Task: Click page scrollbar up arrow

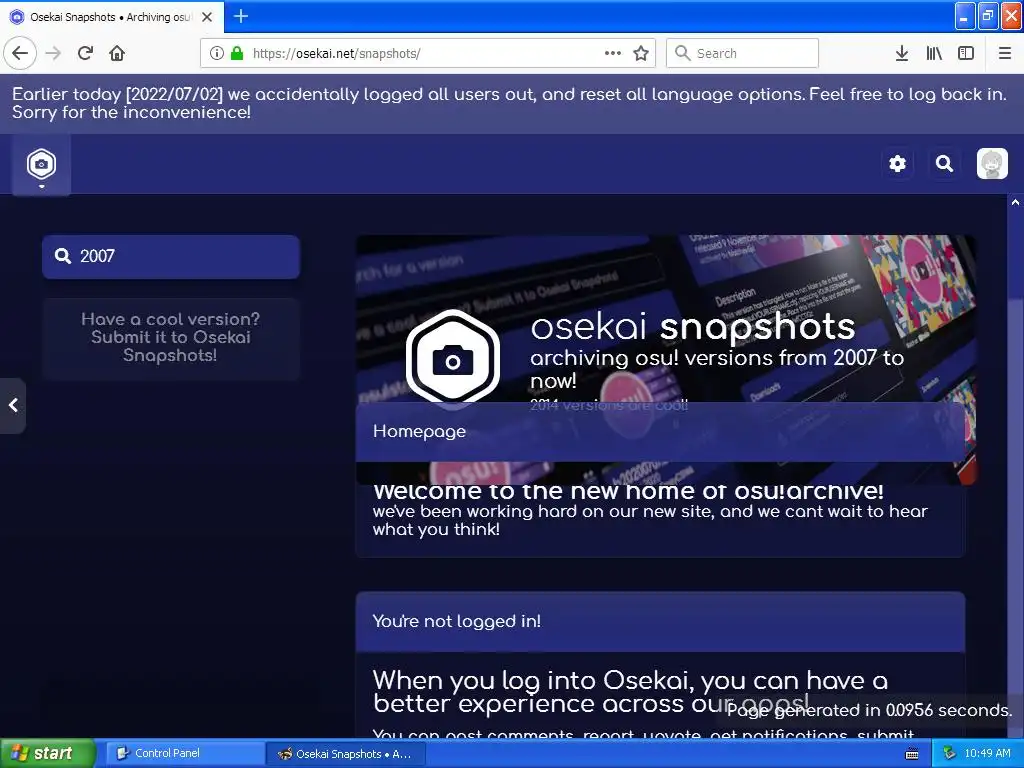Action: point(1016,202)
